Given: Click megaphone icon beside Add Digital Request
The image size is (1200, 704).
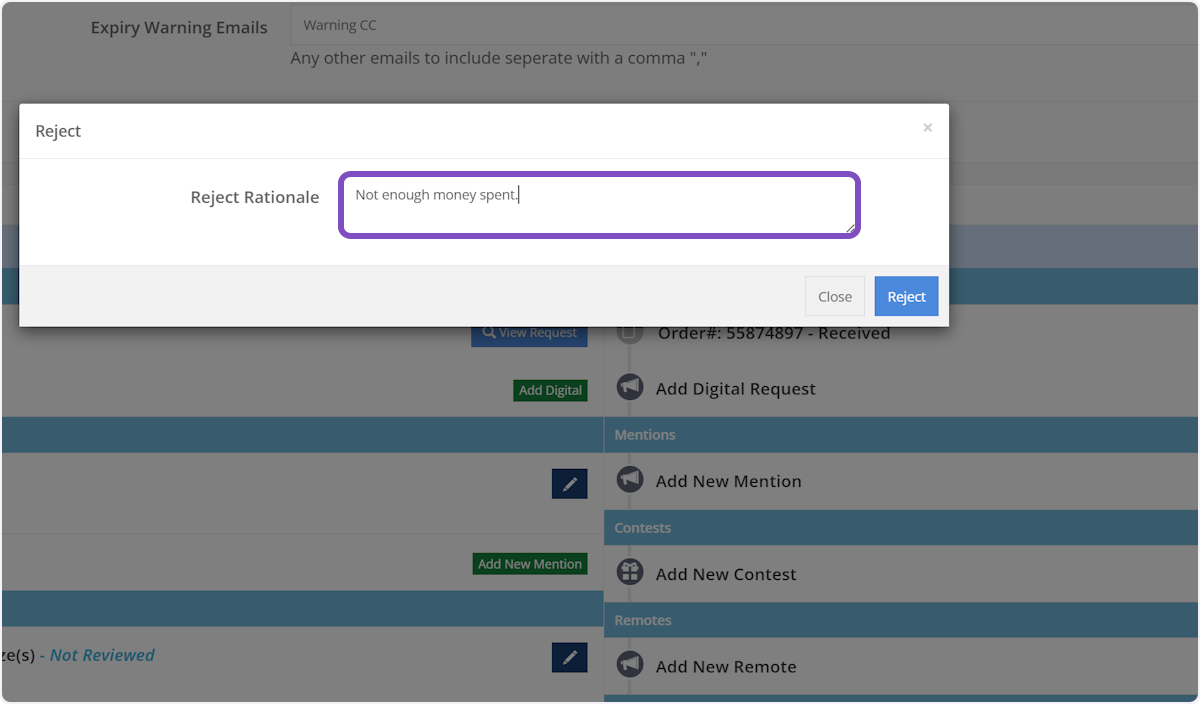Looking at the screenshot, I should coord(629,388).
